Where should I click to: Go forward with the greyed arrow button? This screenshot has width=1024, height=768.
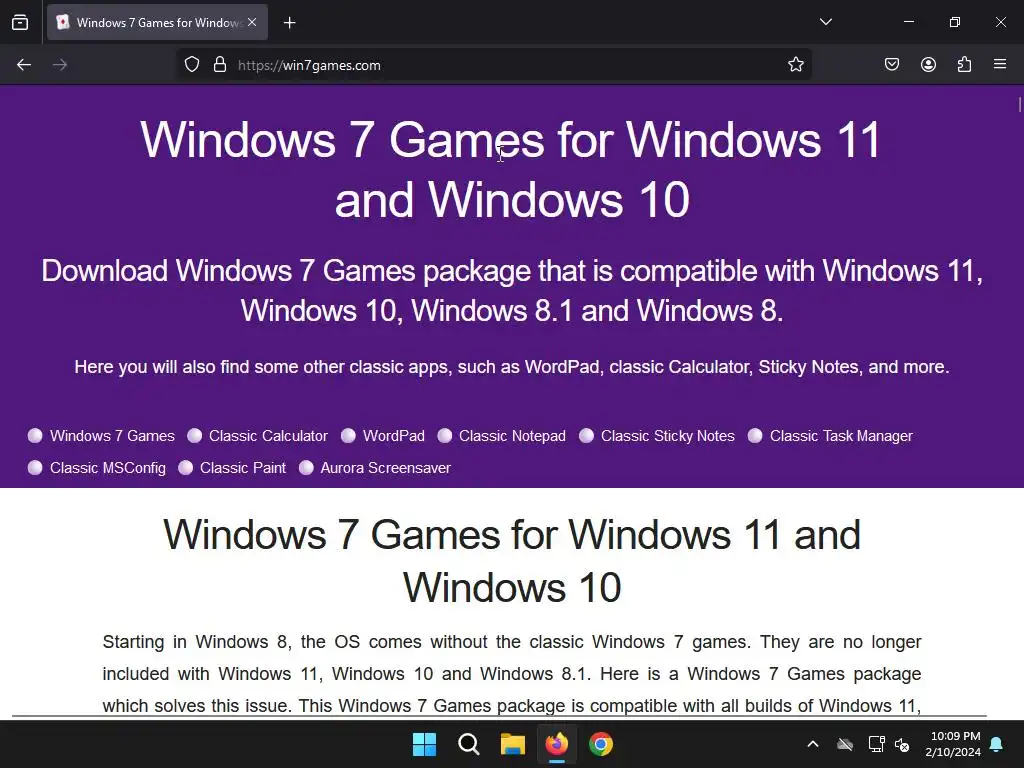(60, 65)
